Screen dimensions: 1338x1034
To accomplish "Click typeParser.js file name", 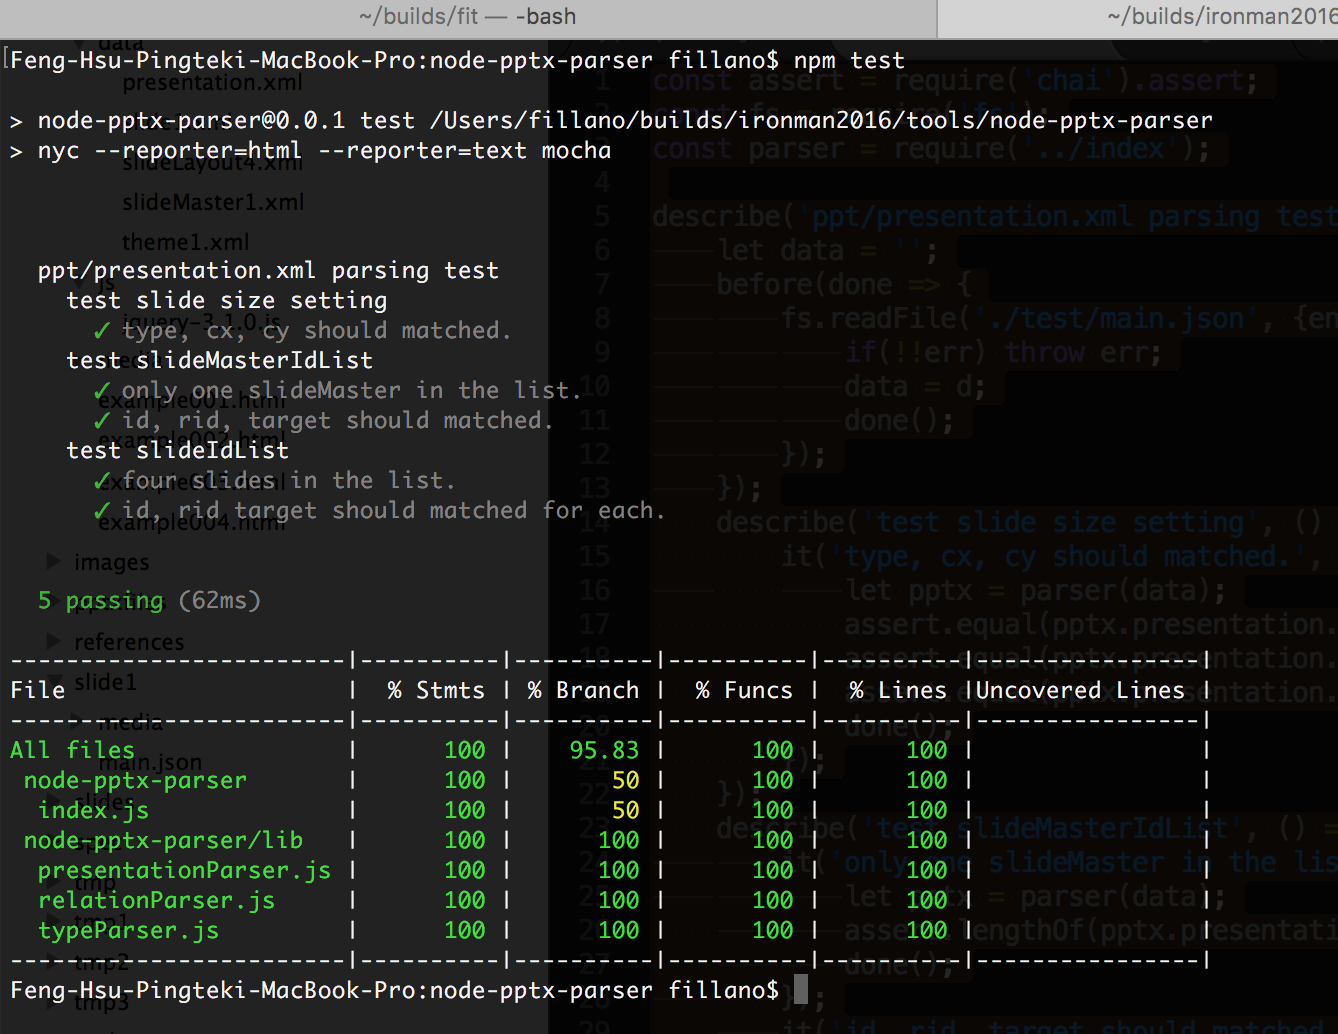I will tap(128, 930).
